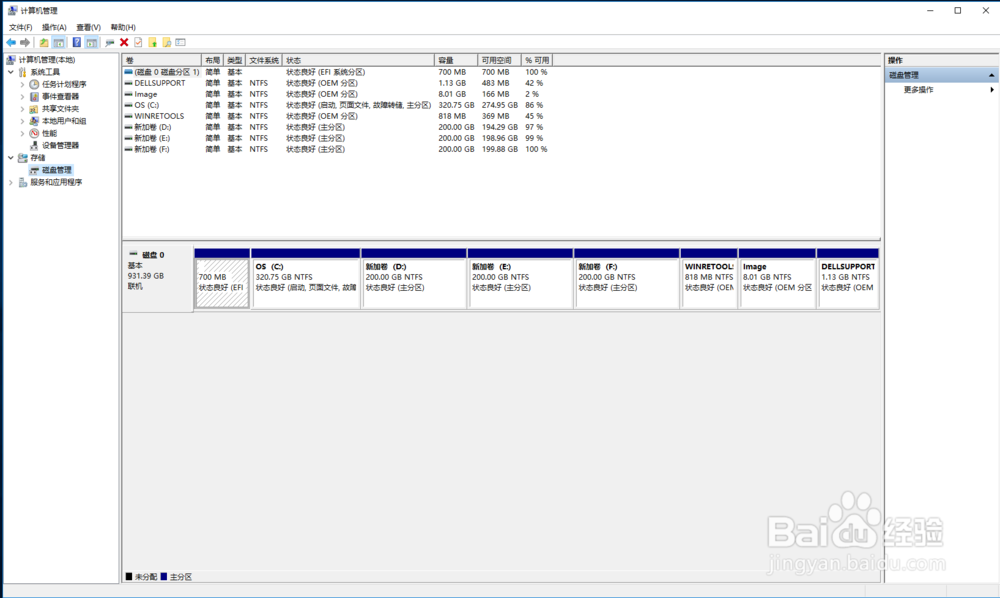Viewport: 1000px width, 598px height.
Task: Click the Properties checkmark page icon
Action: [138, 43]
